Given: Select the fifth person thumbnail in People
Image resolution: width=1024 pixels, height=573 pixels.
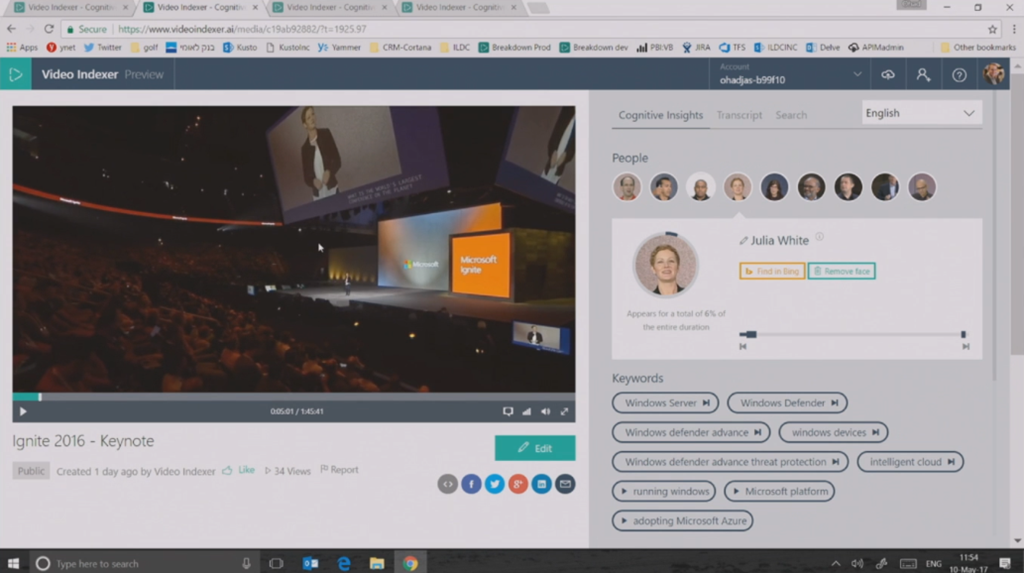Looking at the screenshot, I should pos(775,188).
